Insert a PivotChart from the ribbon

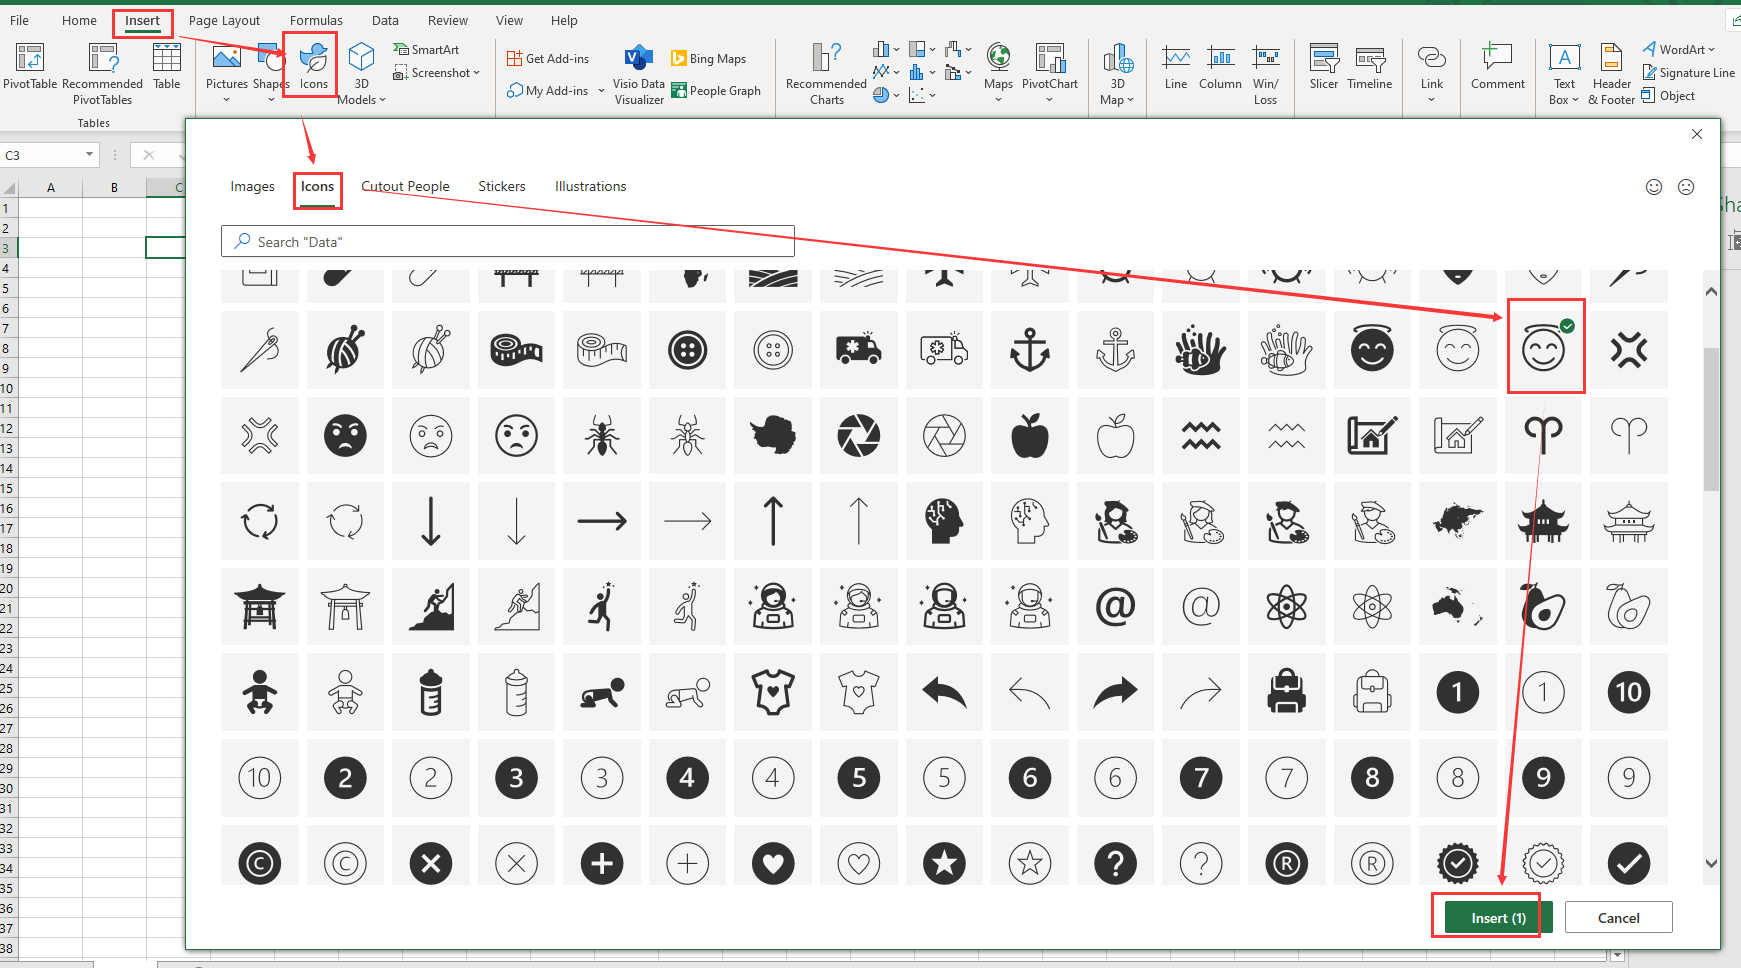pos(1049,70)
